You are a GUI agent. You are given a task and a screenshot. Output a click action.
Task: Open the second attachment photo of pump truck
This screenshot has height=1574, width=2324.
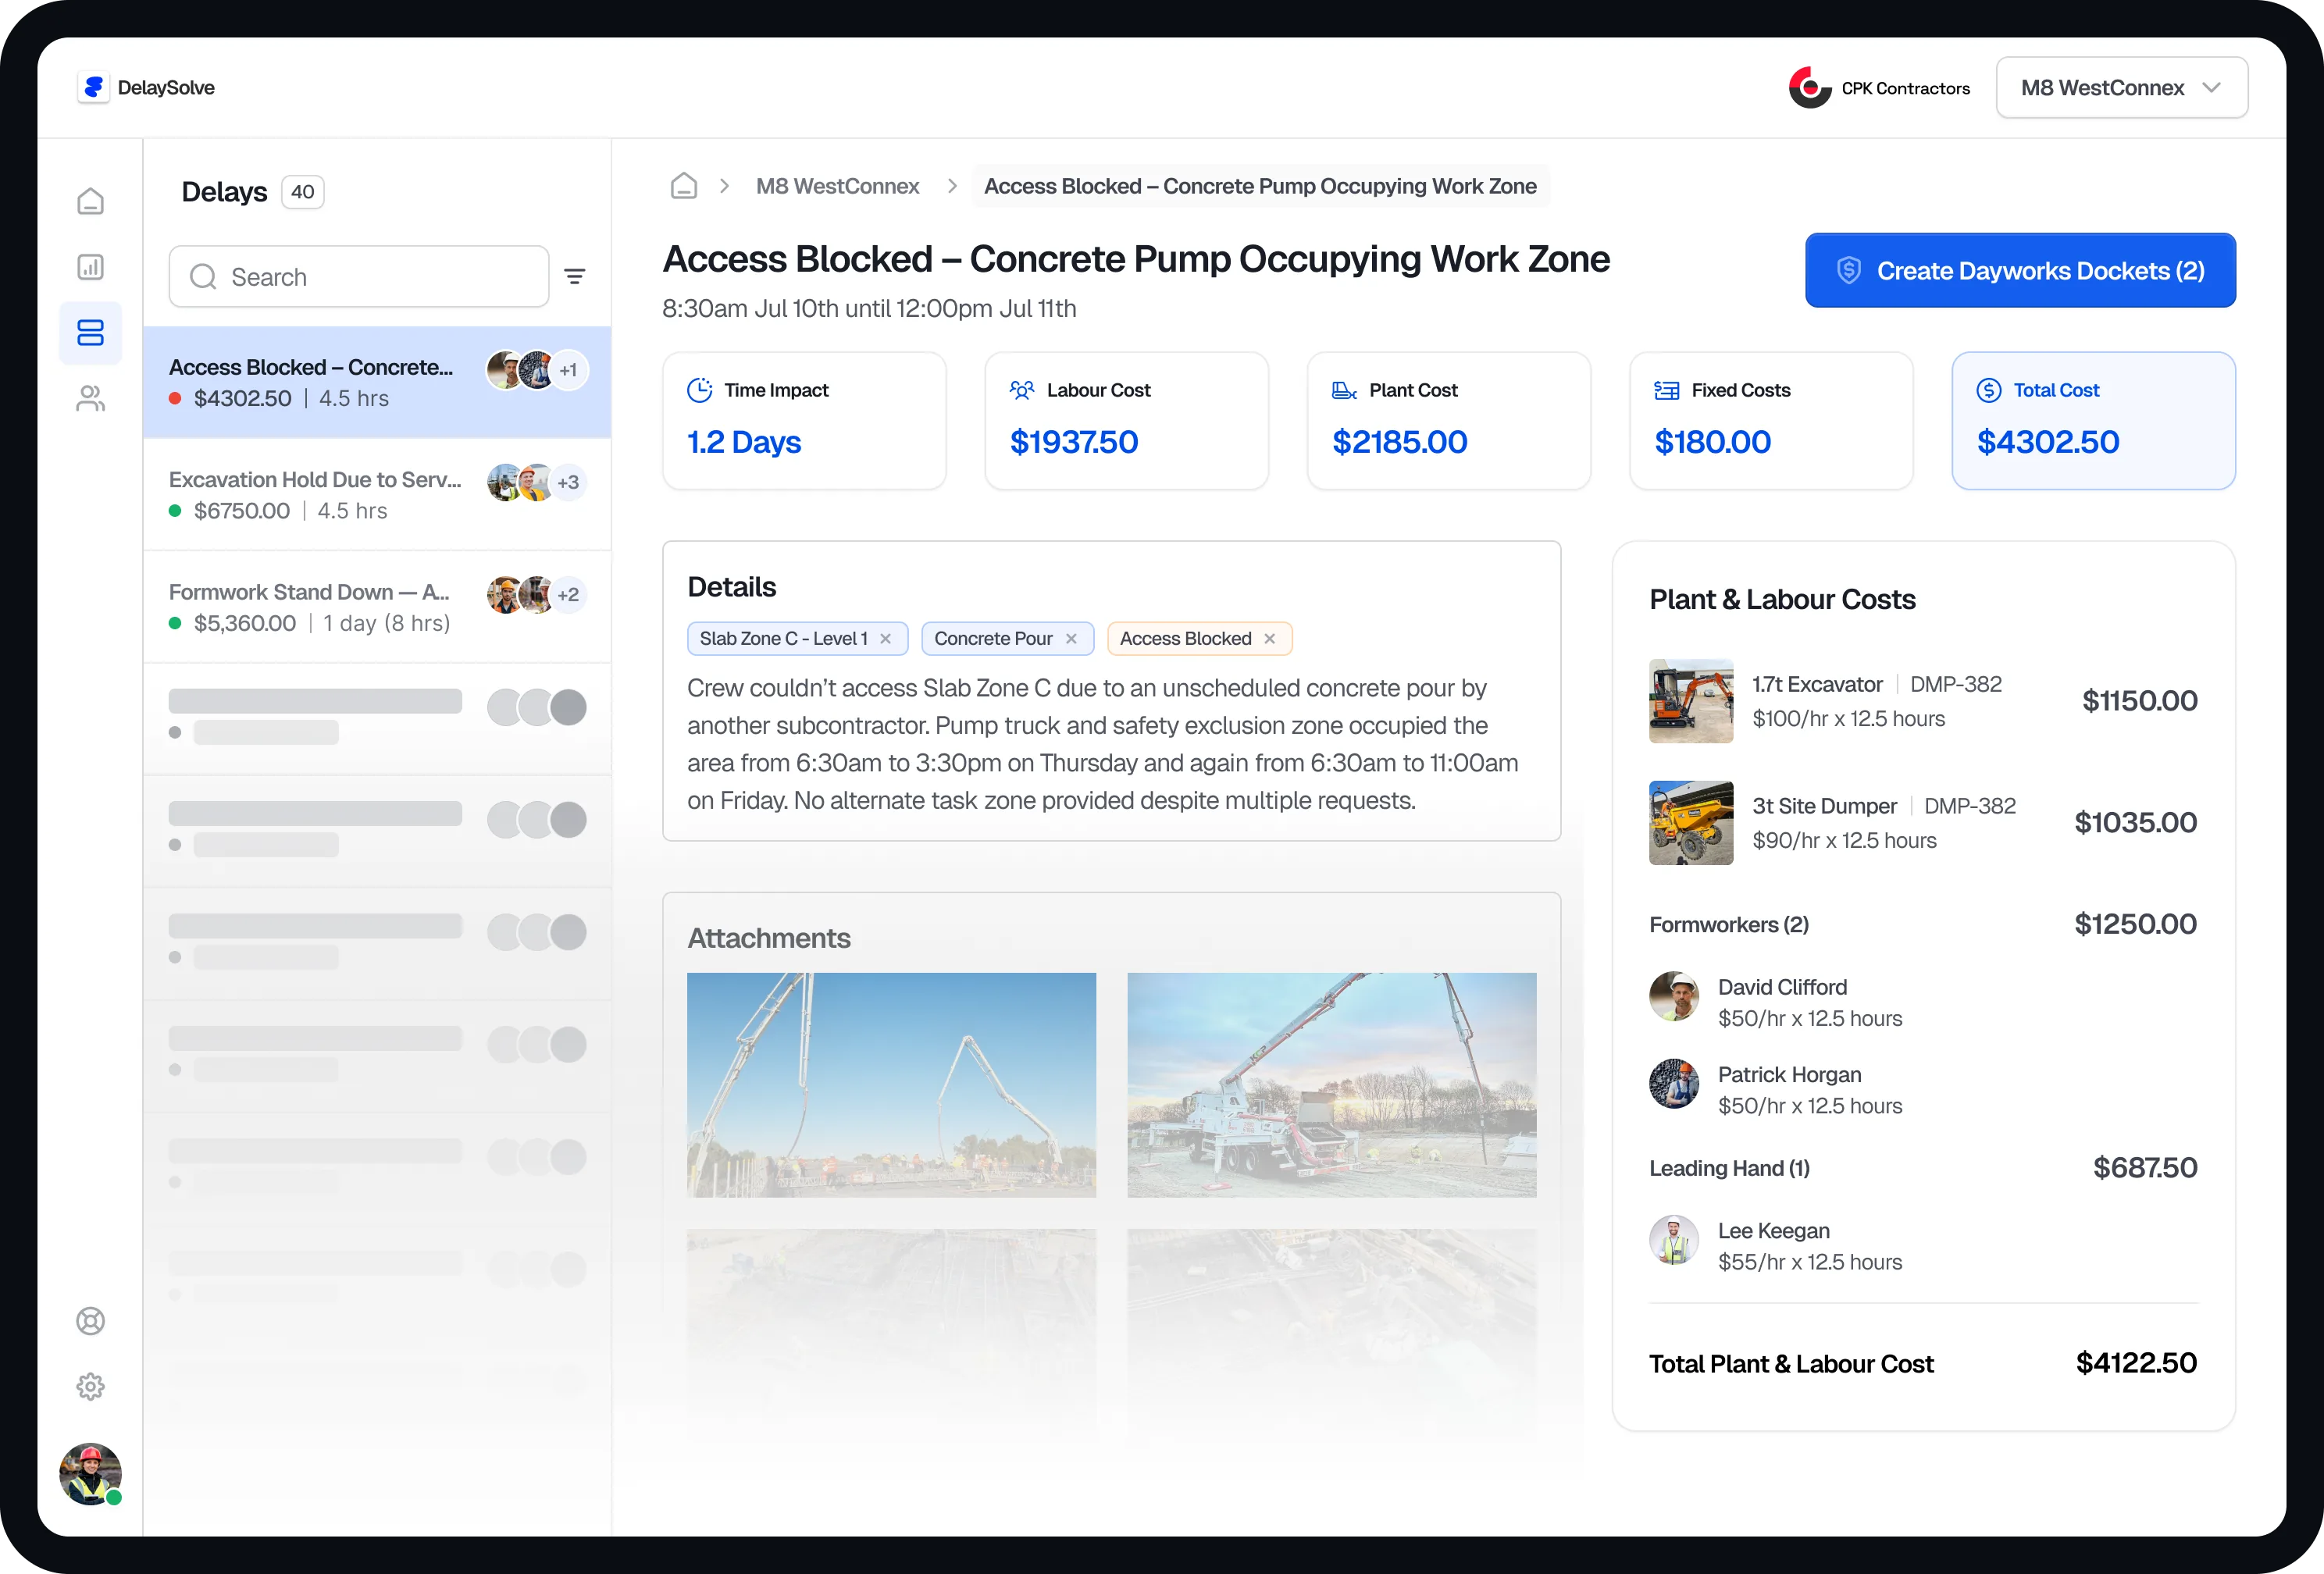tap(1332, 1085)
